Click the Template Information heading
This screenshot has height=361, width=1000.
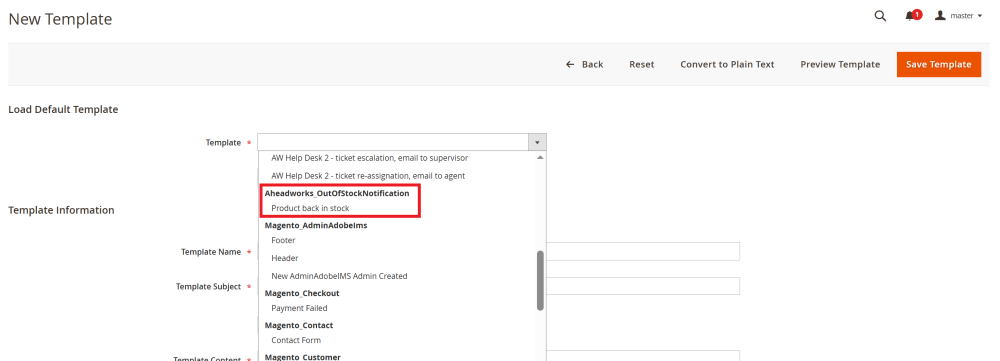point(61,210)
